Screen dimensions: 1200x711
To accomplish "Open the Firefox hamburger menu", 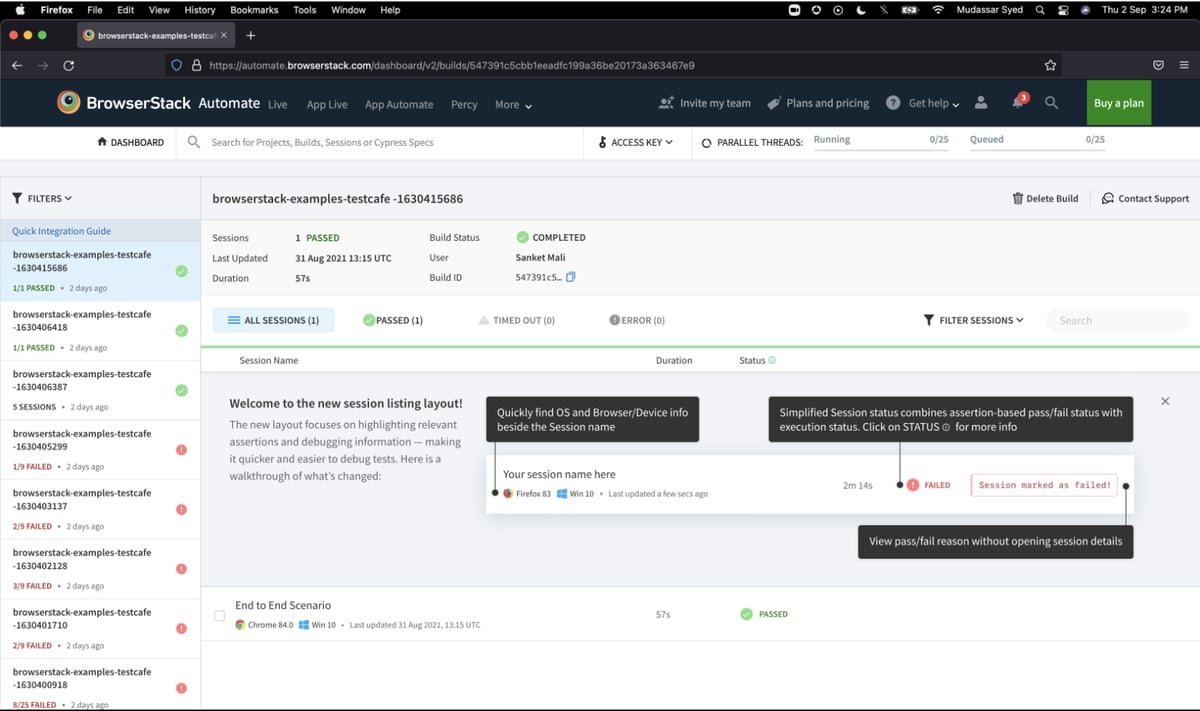I will [x=1184, y=65].
